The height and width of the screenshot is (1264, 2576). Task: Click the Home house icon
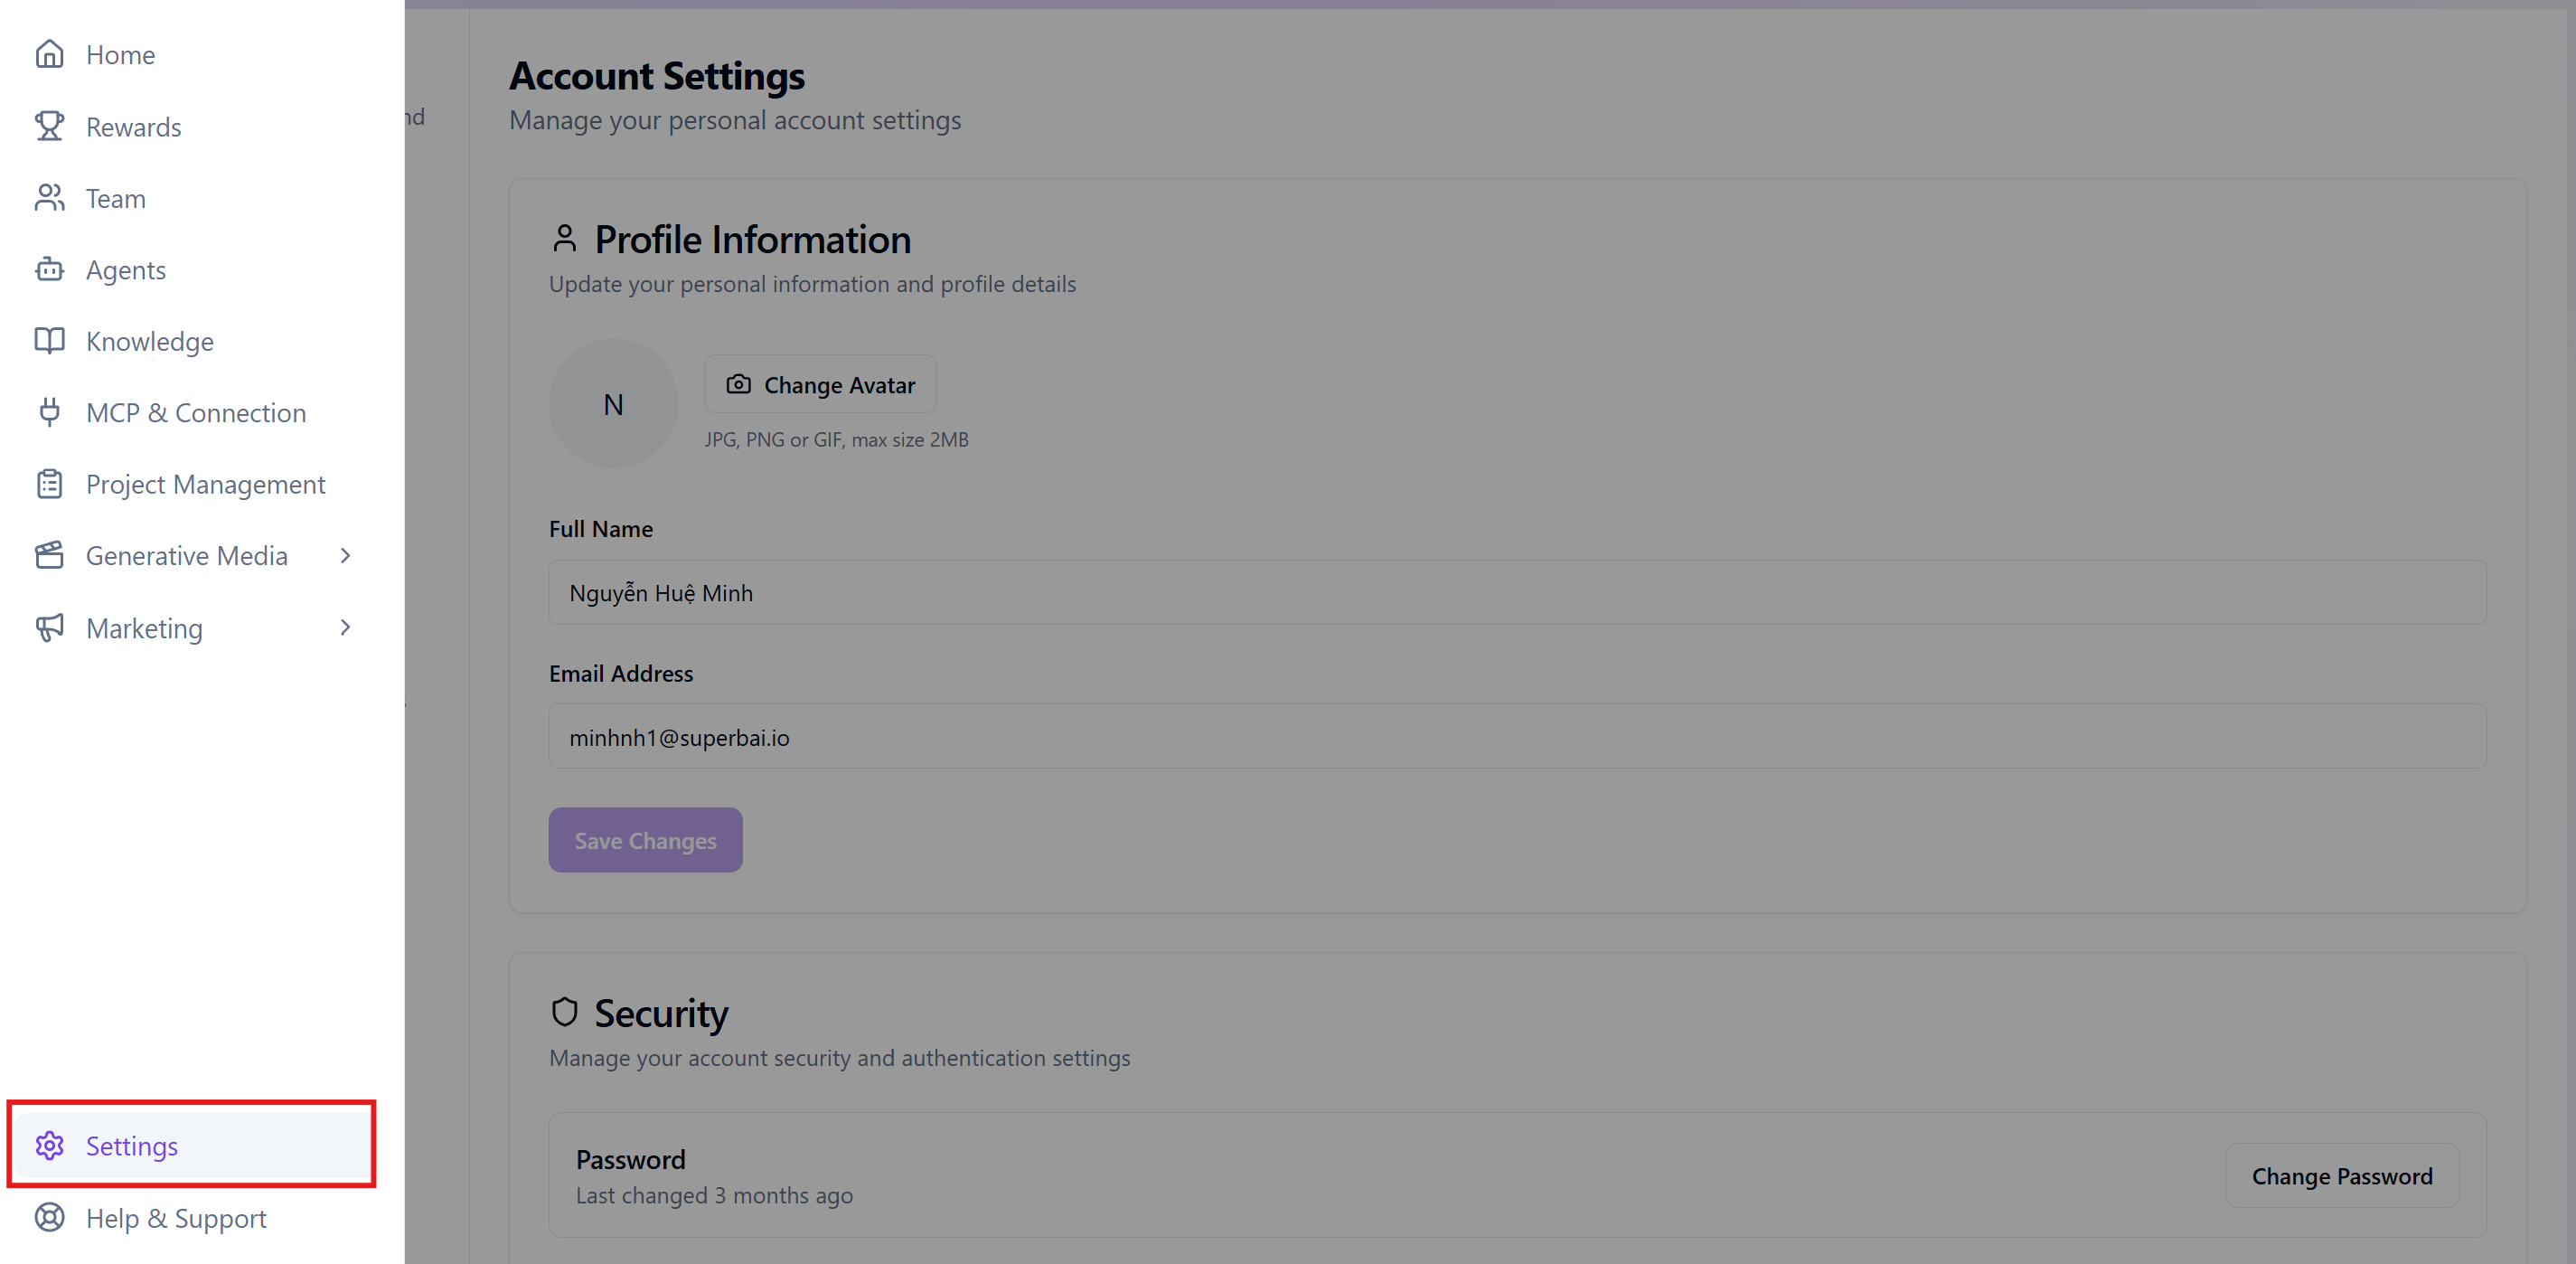tap(49, 54)
